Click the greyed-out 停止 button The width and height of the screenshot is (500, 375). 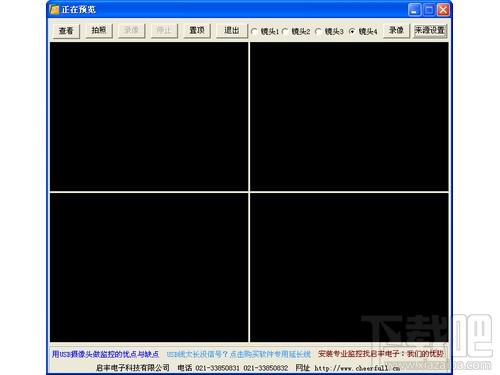point(164,31)
